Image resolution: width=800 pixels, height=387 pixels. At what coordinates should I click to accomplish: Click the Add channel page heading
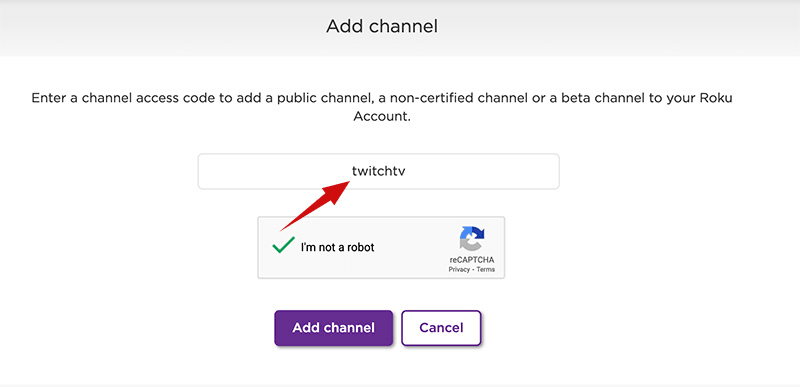coord(382,26)
